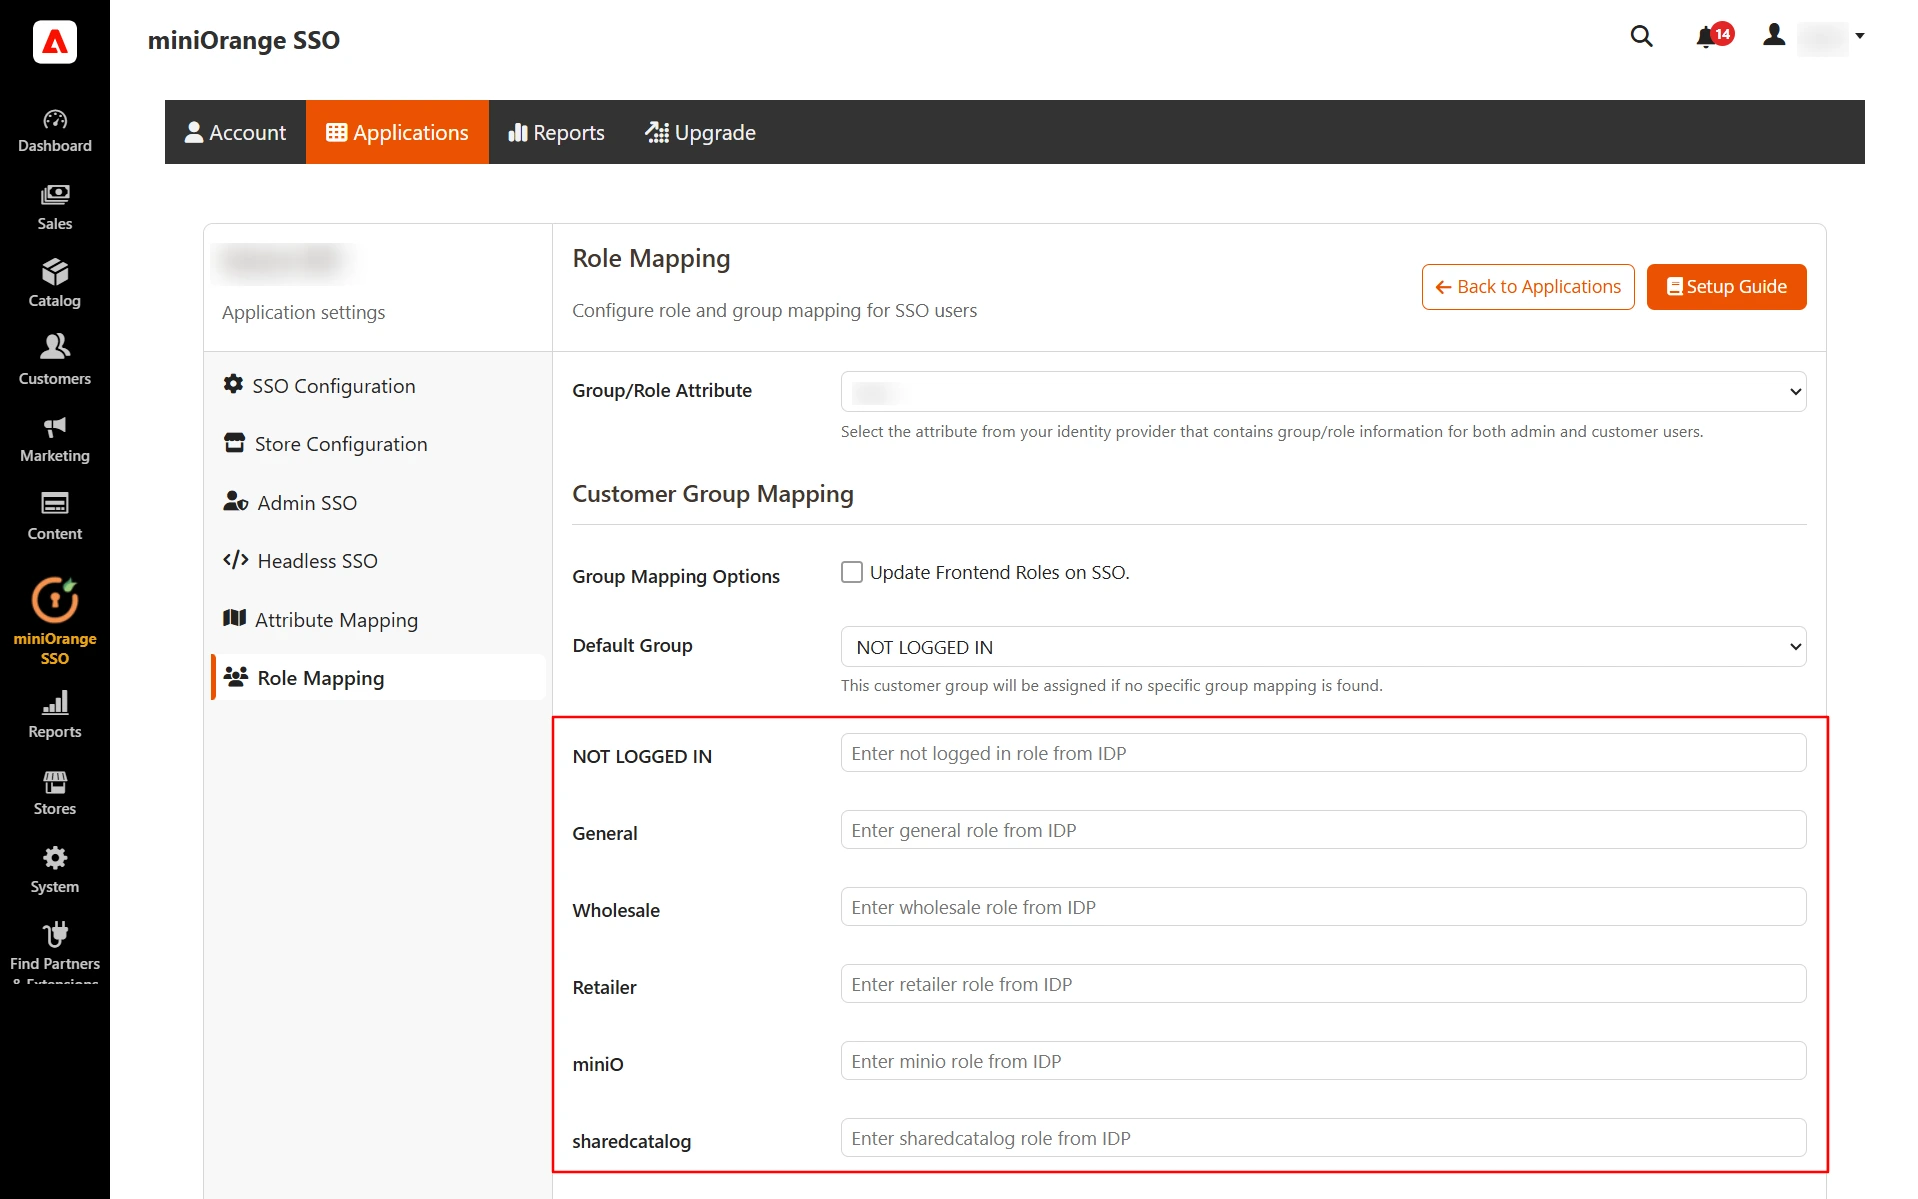Click the Customer Group Mapping heading
The height and width of the screenshot is (1199, 1918).
click(x=713, y=494)
